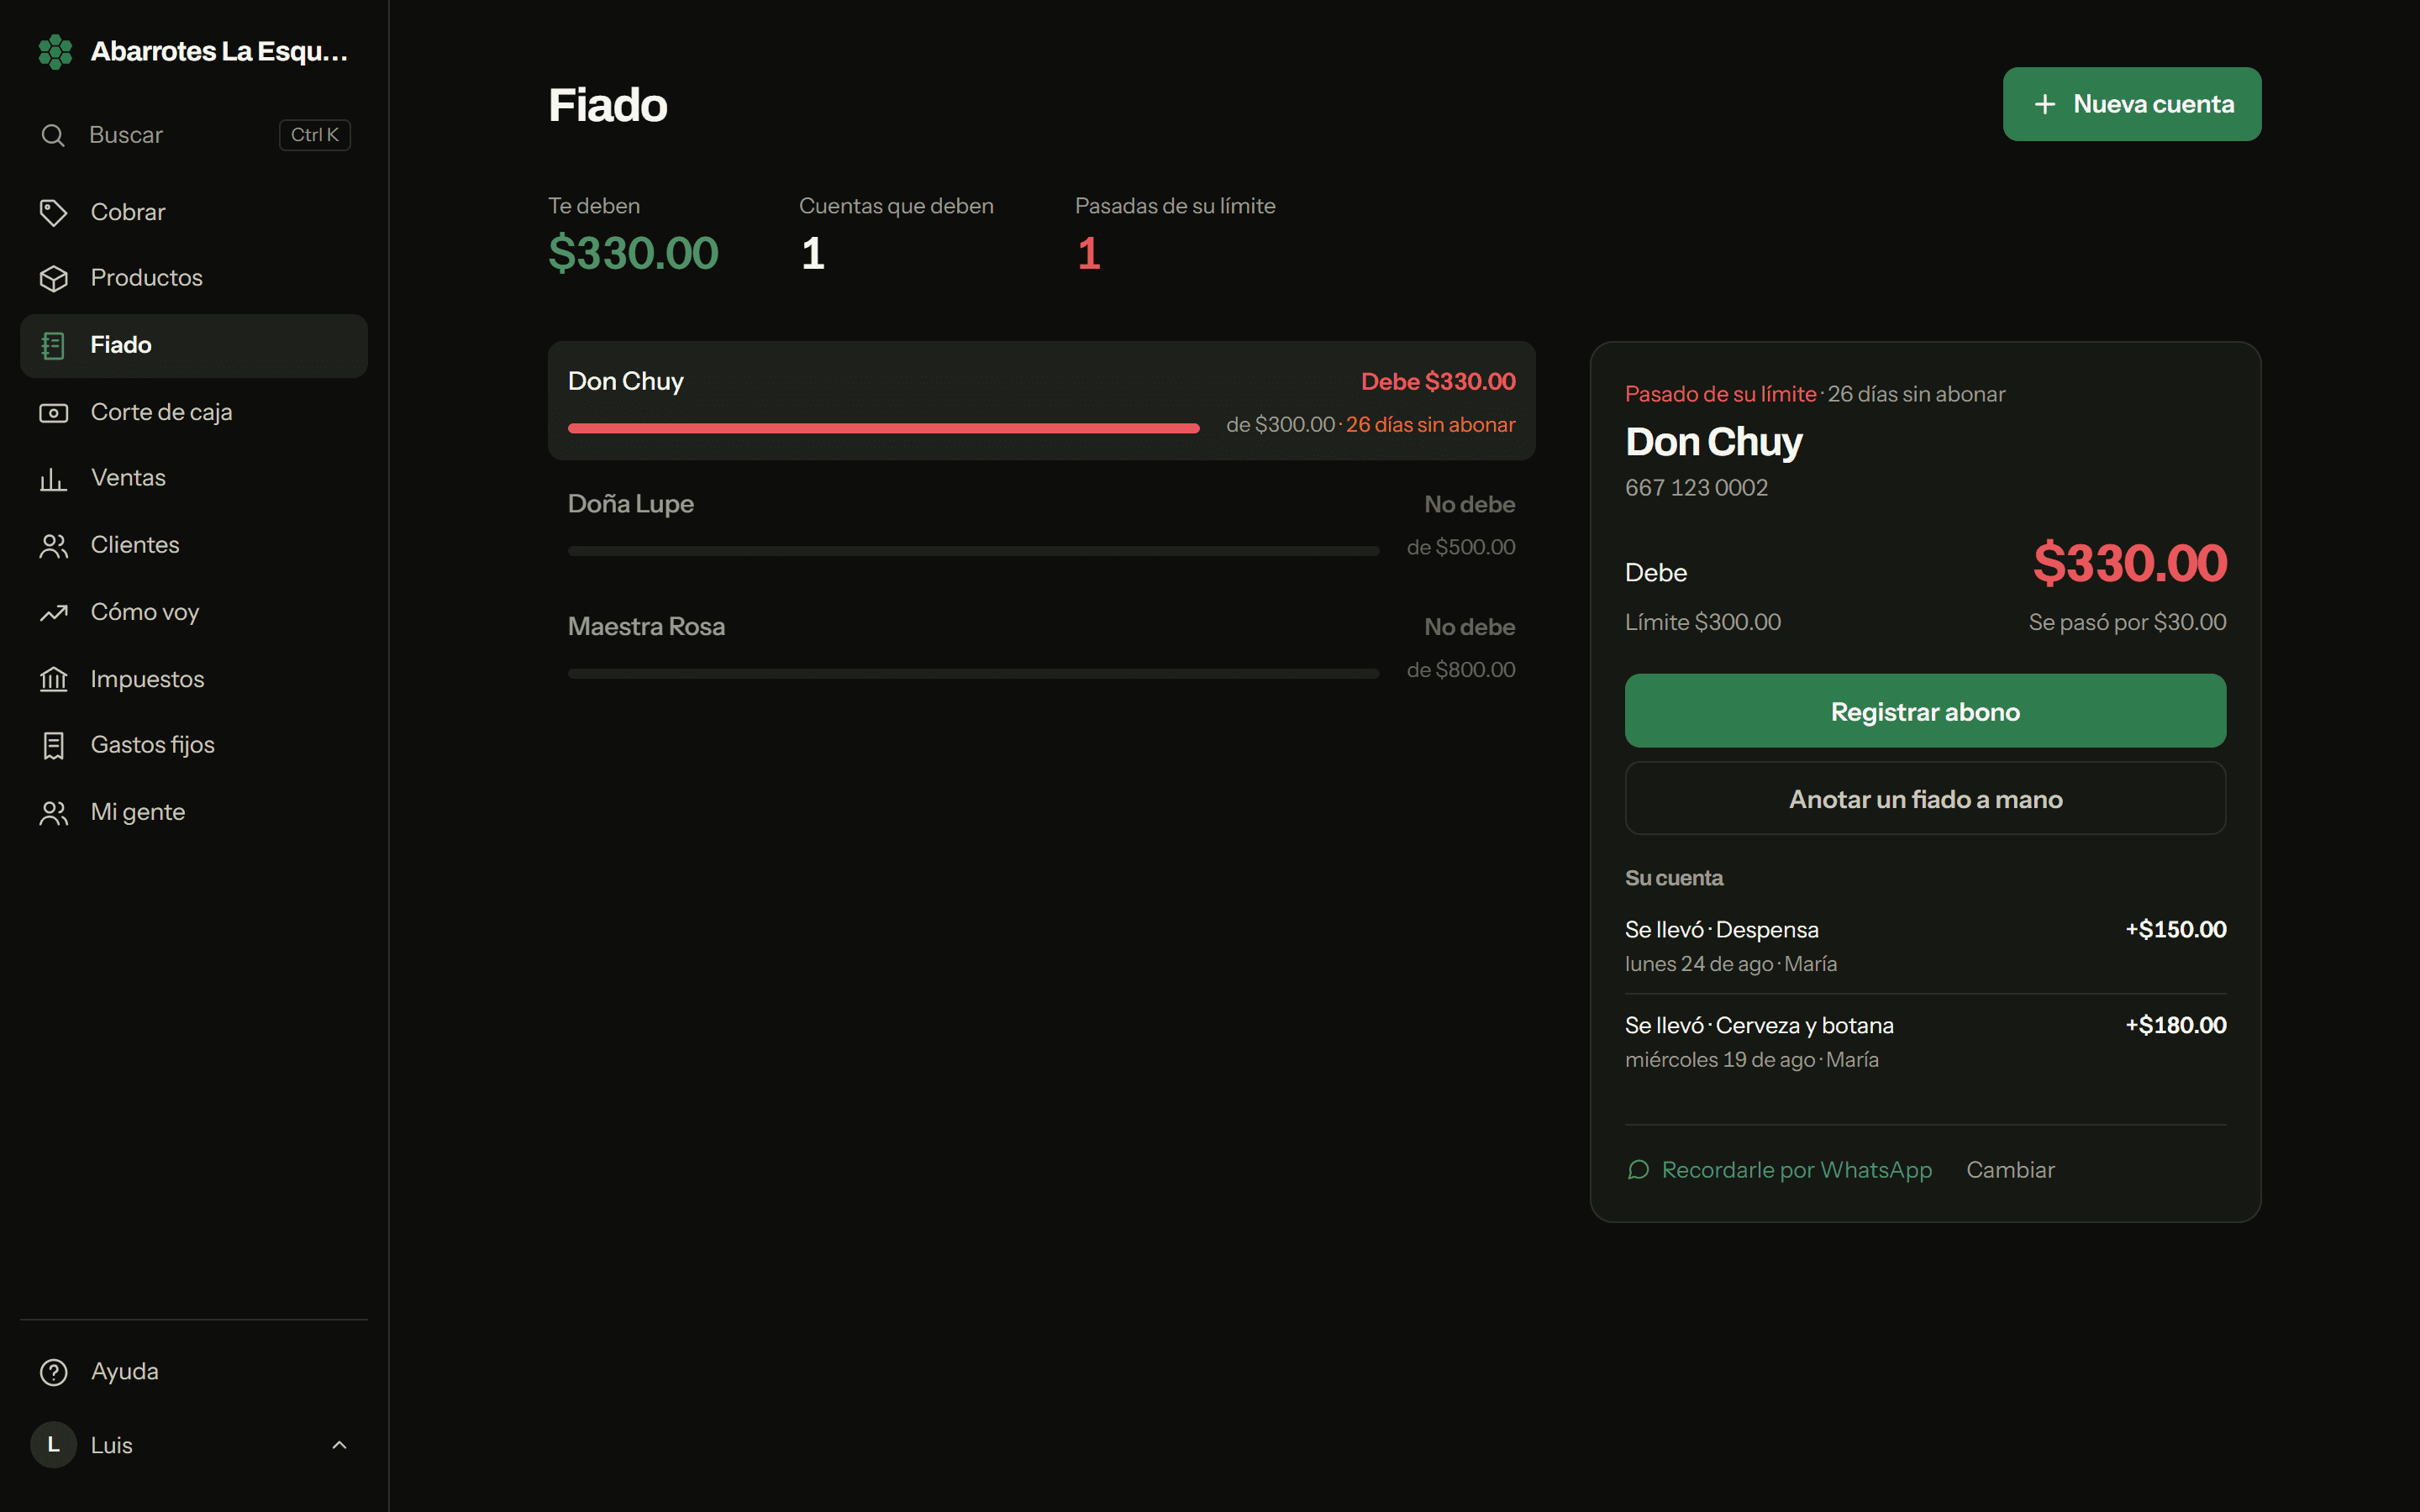Open the Impuestos bank building icon

click(x=53, y=679)
